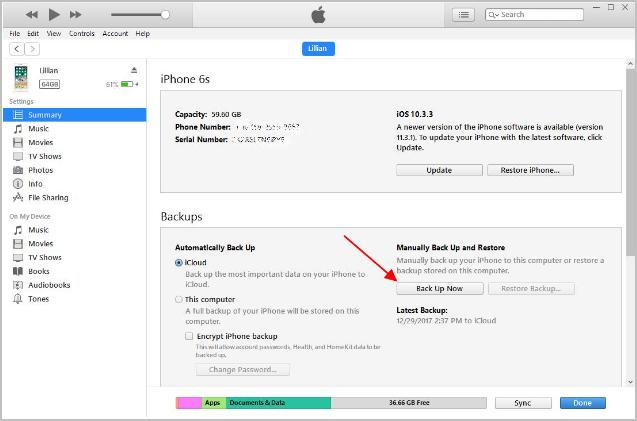Click the fast forward next button
637x421 pixels.
pyautogui.click(x=76, y=15)
